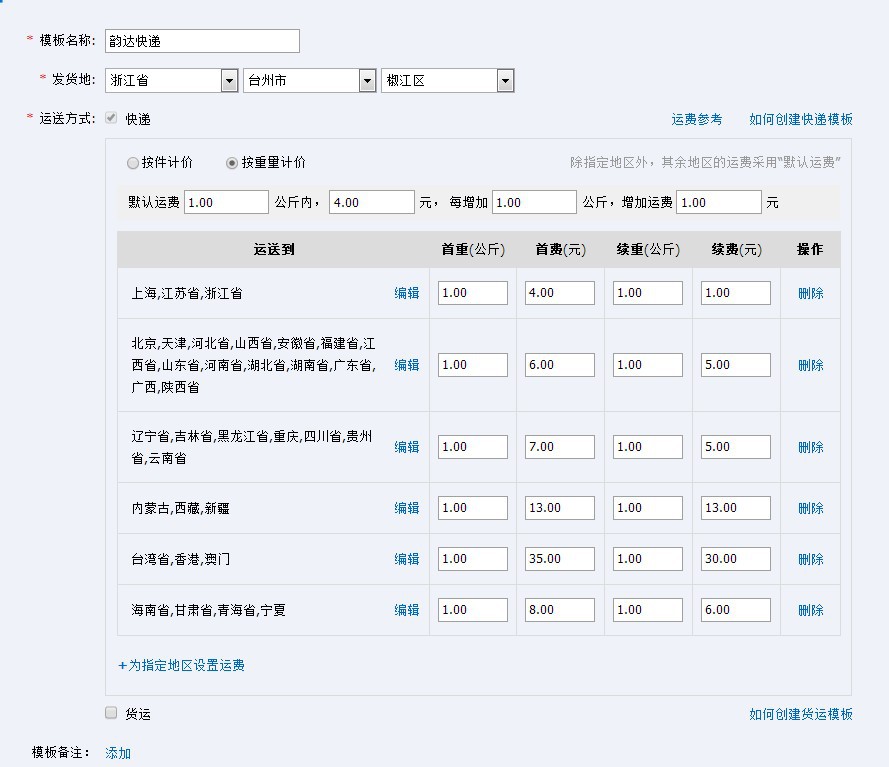Delete the 上海,江苏省,浙江省 shipping row

[811, 293]
